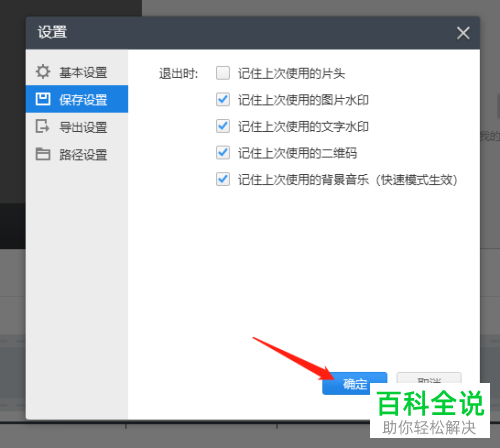Click the export icon beside 导出设置

(x=42, y=126)
